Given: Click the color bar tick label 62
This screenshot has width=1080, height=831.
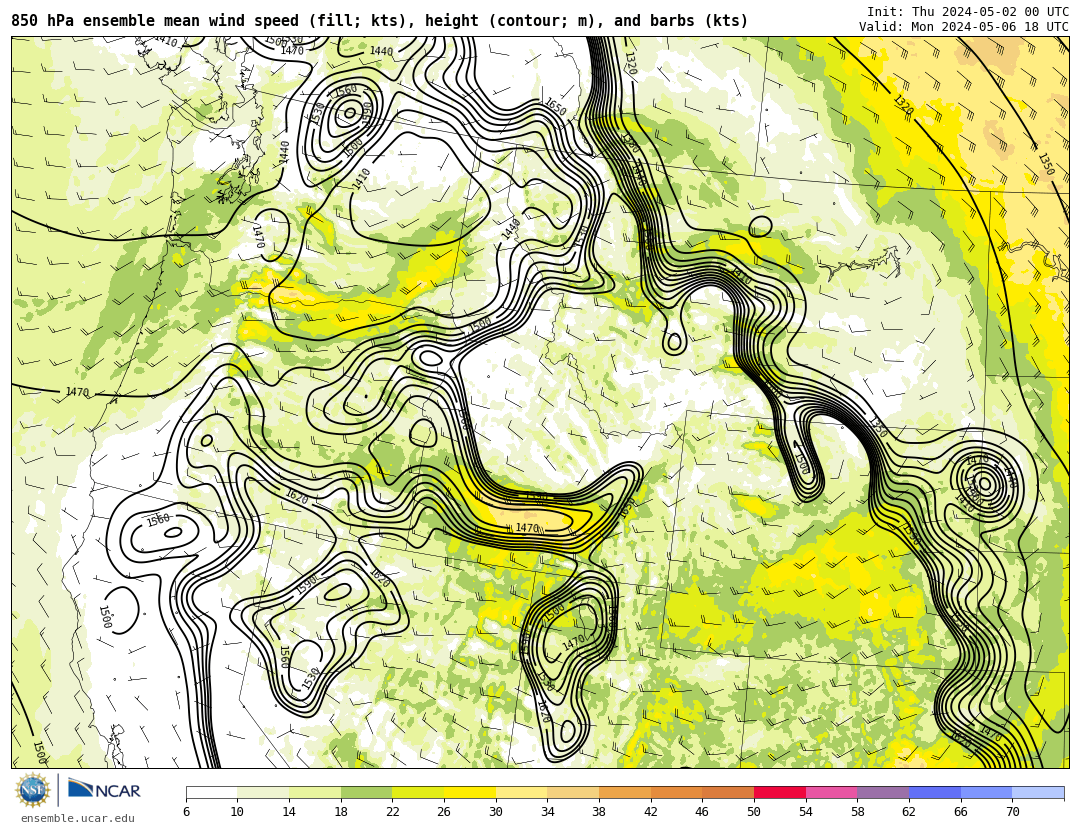Looking at the screenshot, I should click(x=908, y=812).
